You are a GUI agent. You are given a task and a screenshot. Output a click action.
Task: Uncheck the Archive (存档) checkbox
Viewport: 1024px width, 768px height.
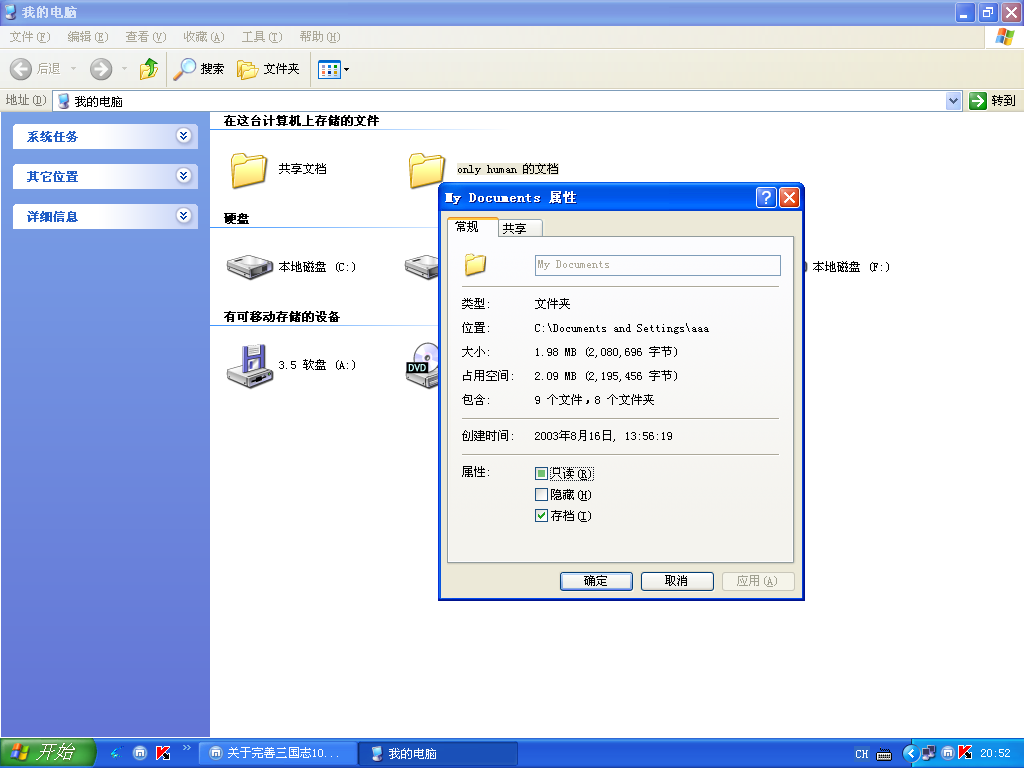click(x=542, y=516)
